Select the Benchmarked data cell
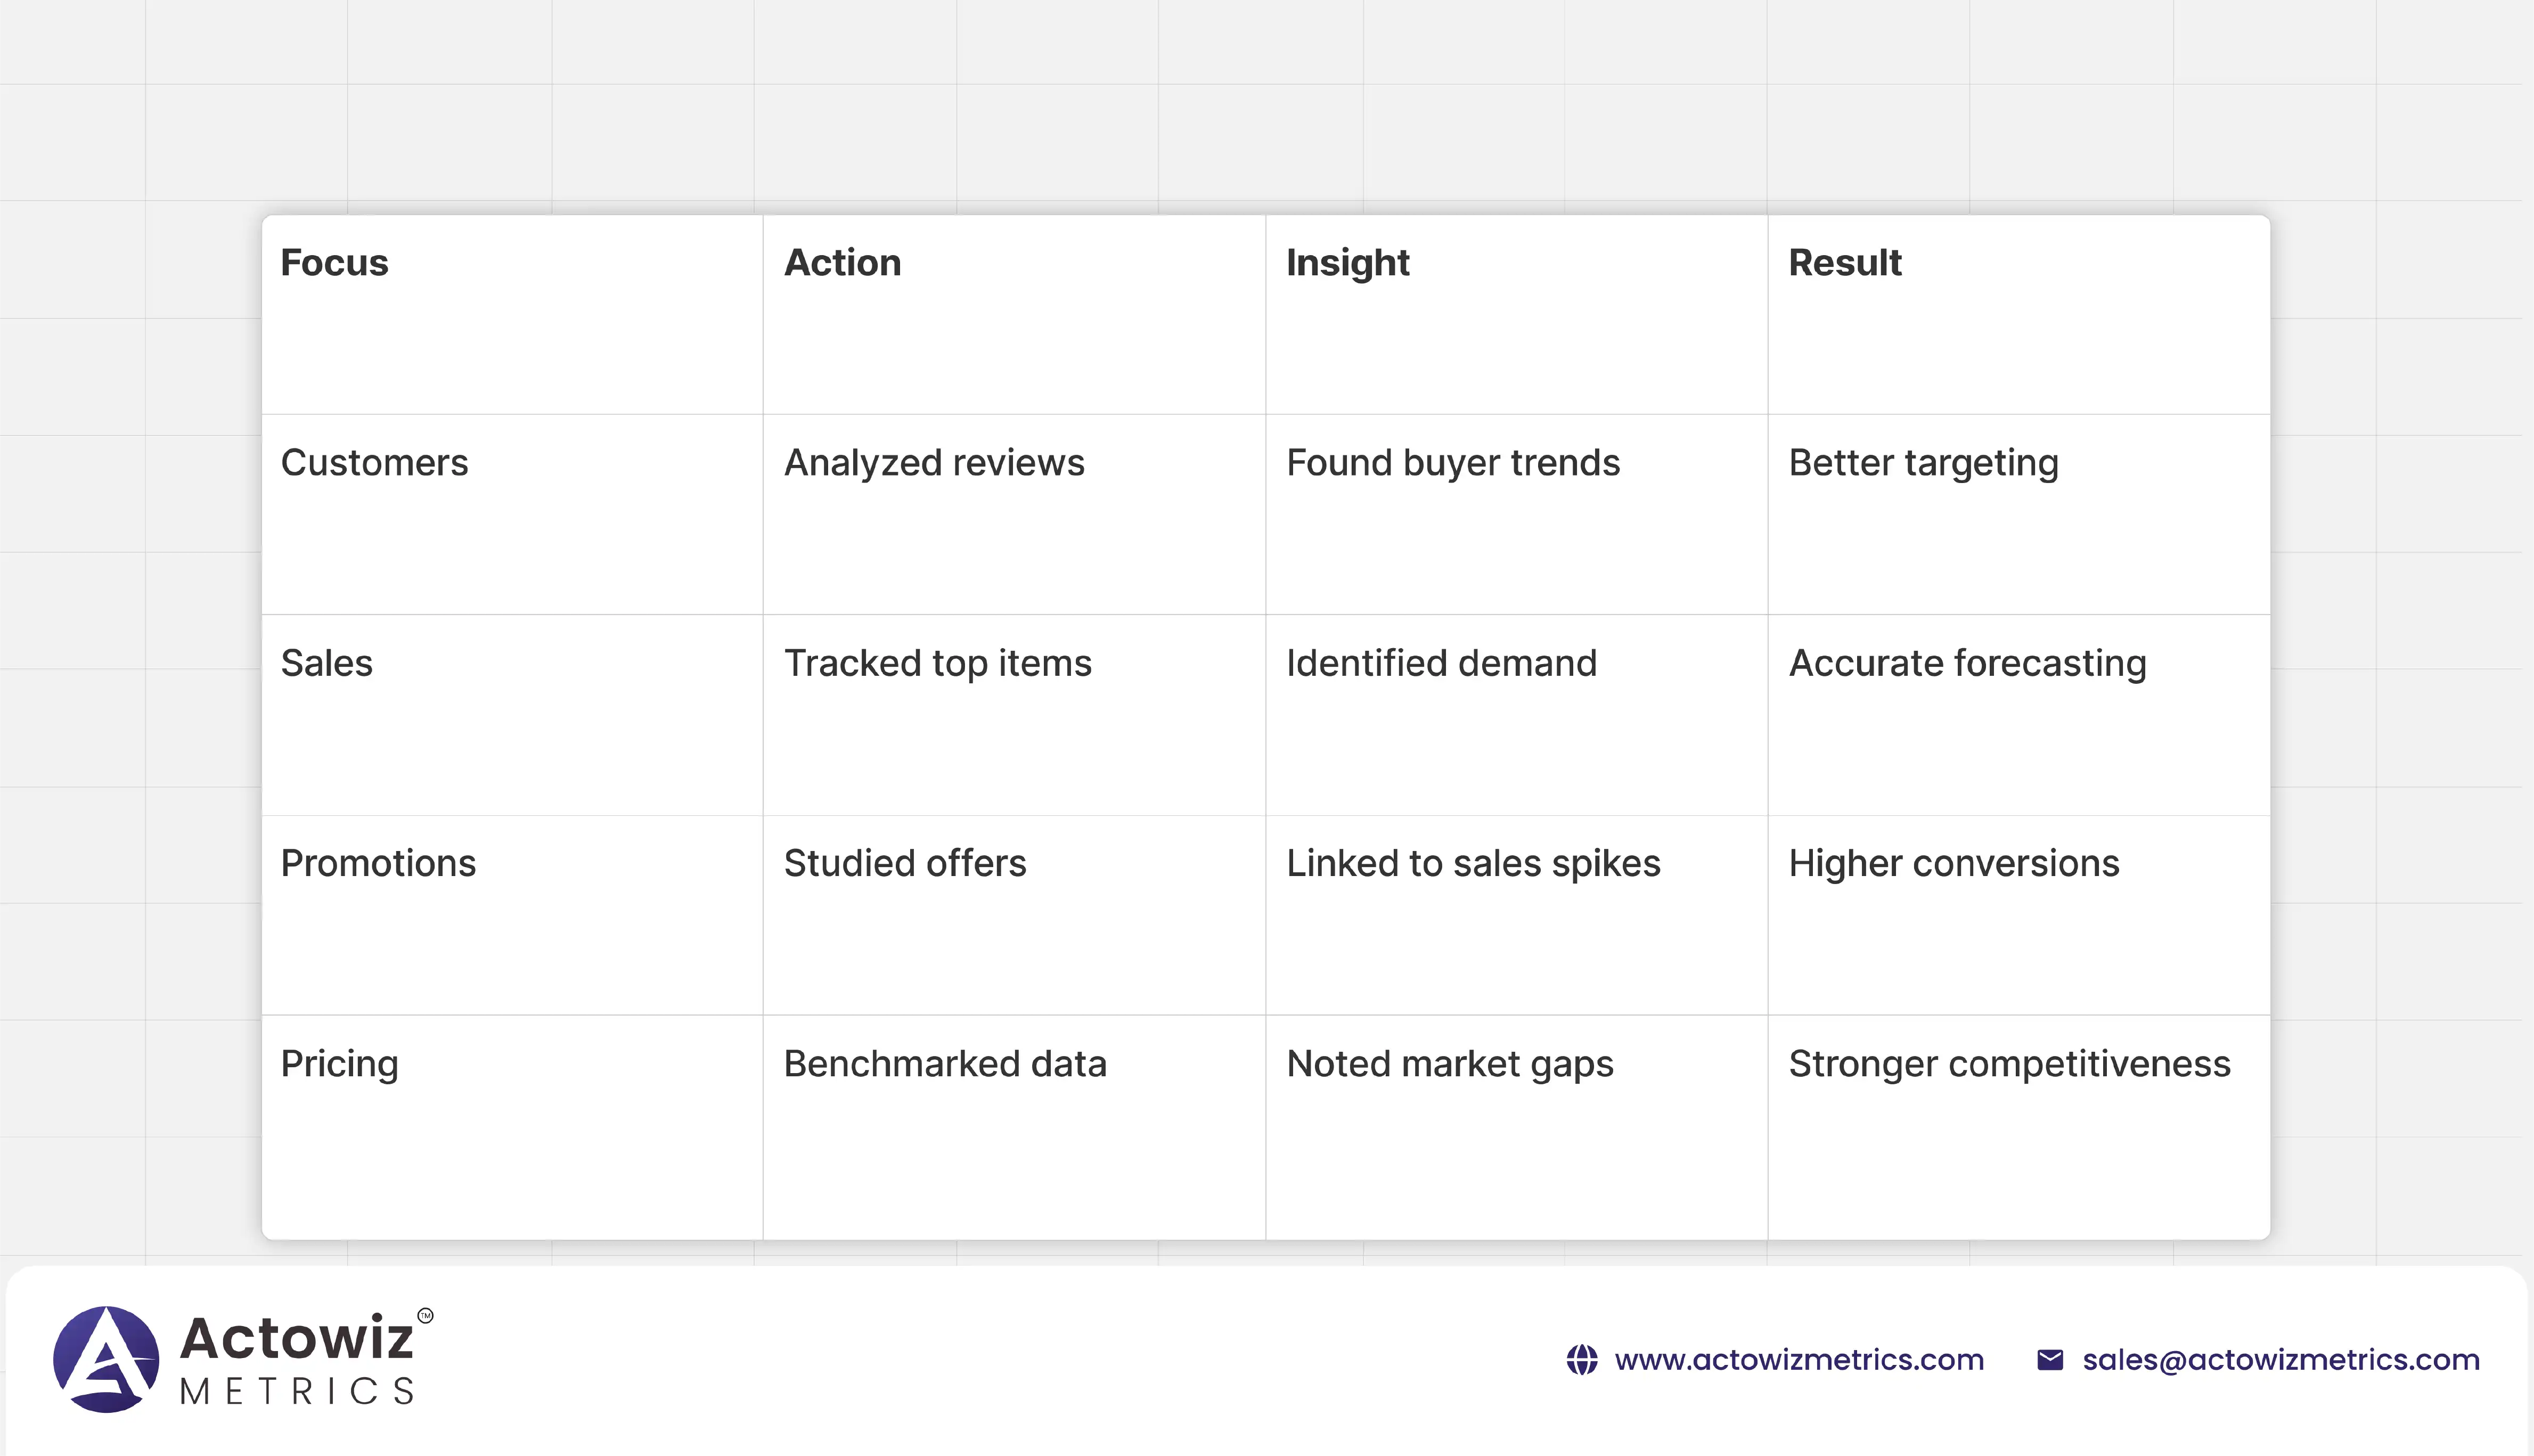This screenshot has width=2534, height=1456. [944, 1064]
